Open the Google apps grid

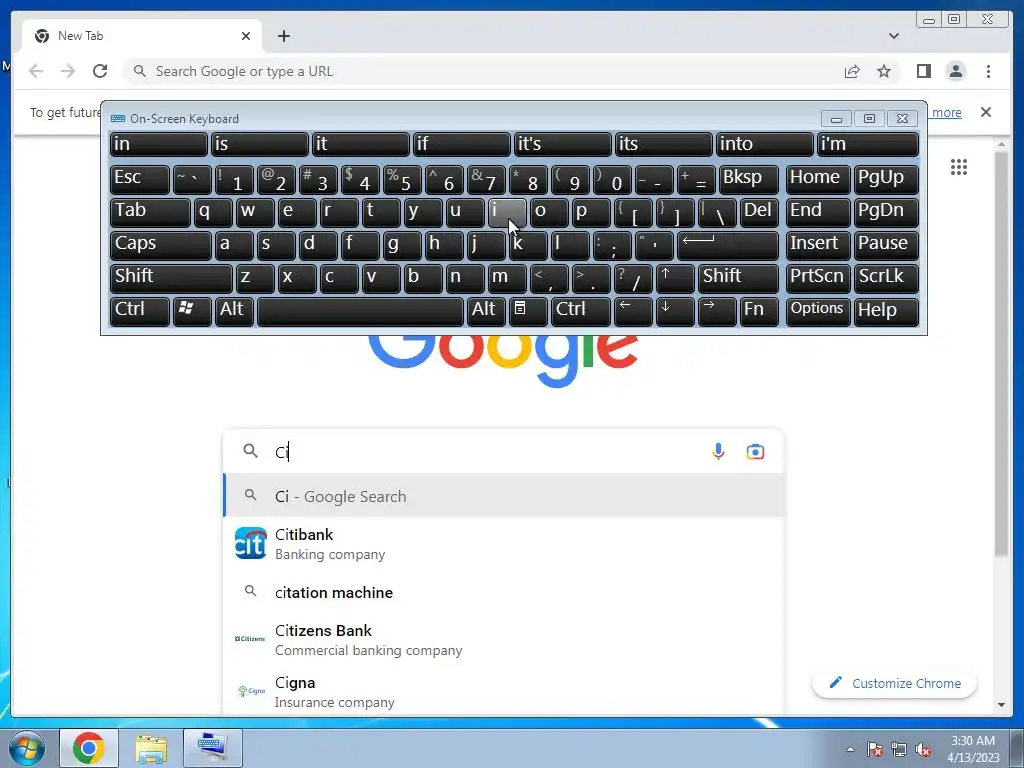[959, 167]
